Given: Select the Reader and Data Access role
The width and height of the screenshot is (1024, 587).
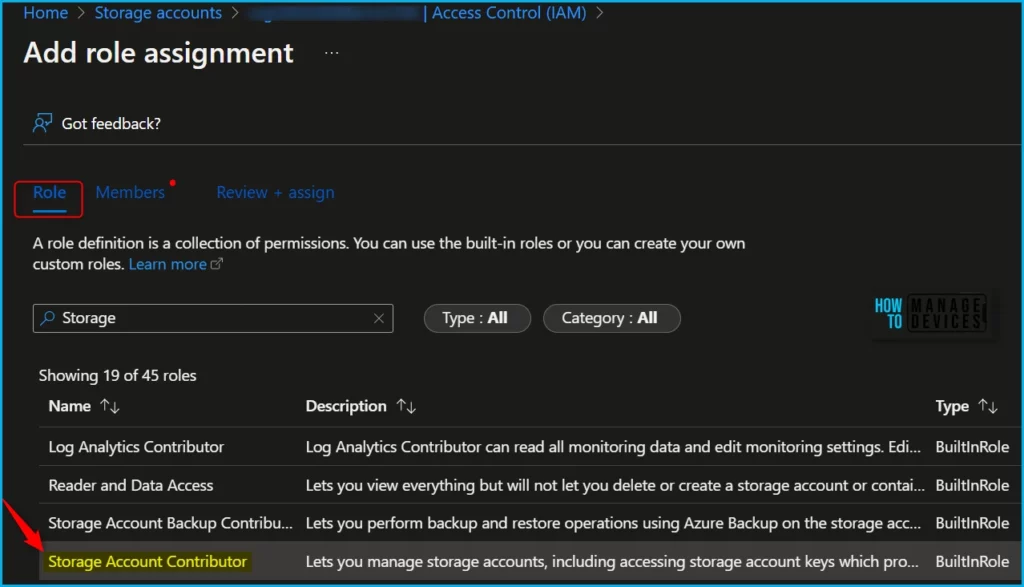Looking at the screenshot, I should click(131, 485).
